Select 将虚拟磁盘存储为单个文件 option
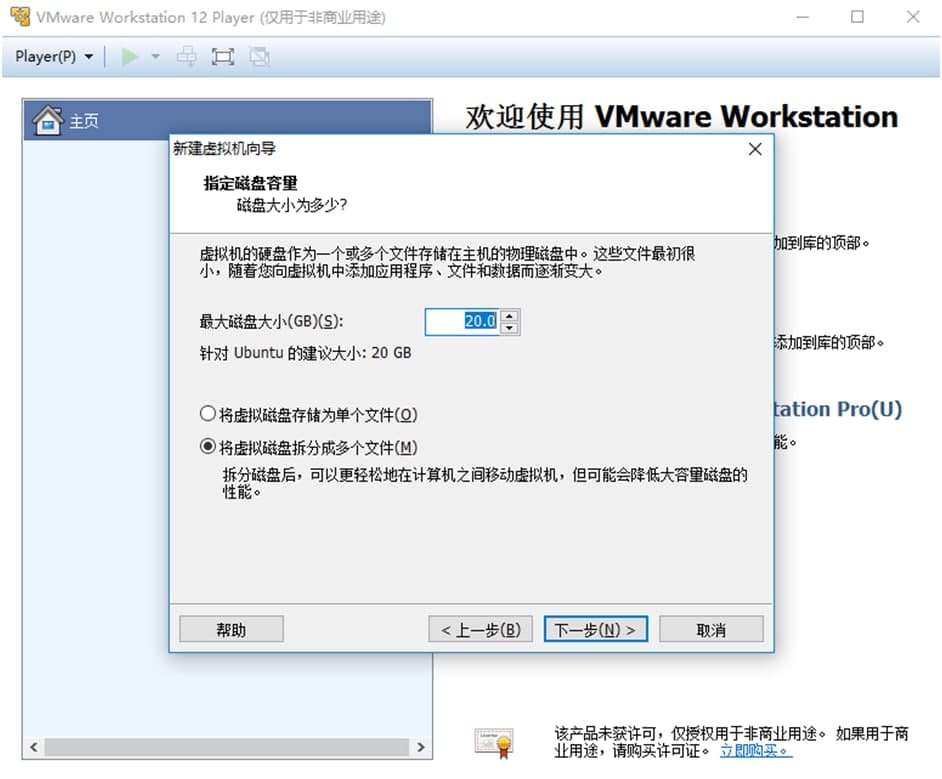 coord(208,413)
